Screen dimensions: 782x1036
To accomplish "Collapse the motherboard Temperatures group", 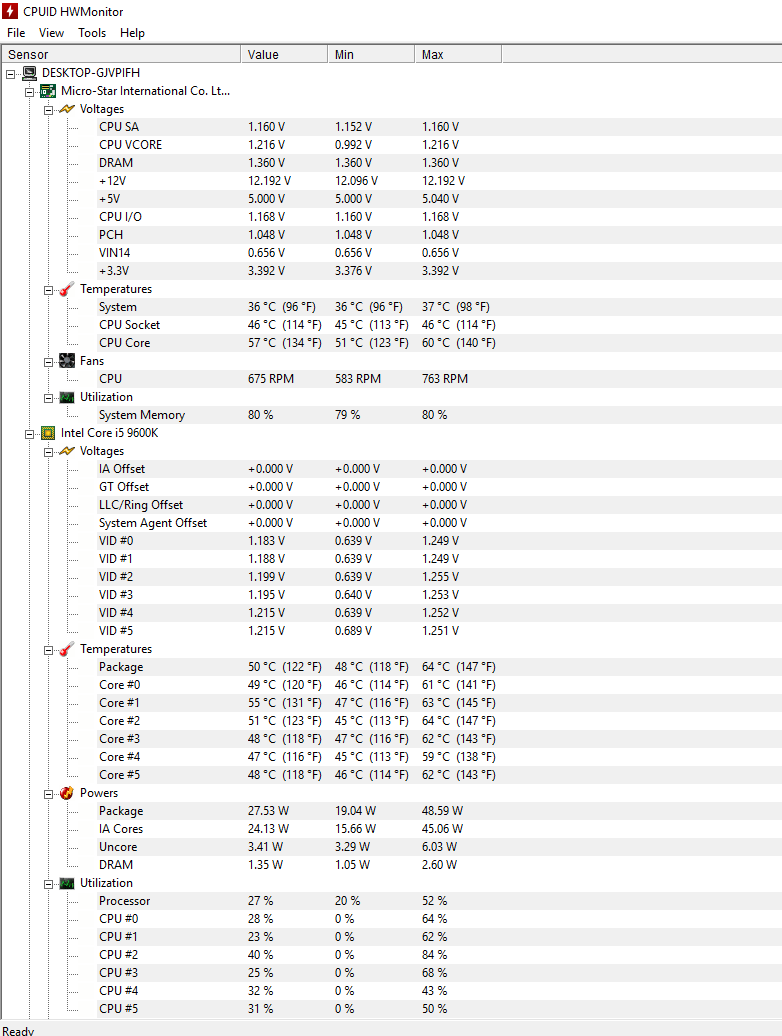I will point(48,290).
